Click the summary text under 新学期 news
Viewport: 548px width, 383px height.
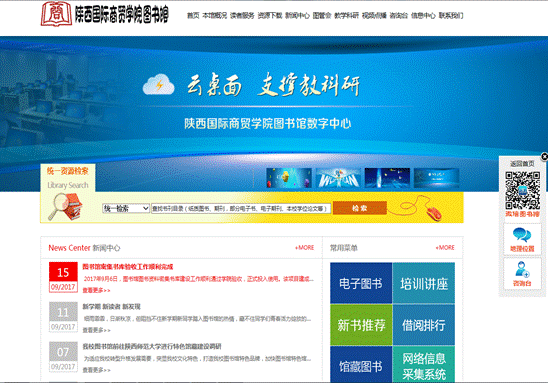click(197, 319)
